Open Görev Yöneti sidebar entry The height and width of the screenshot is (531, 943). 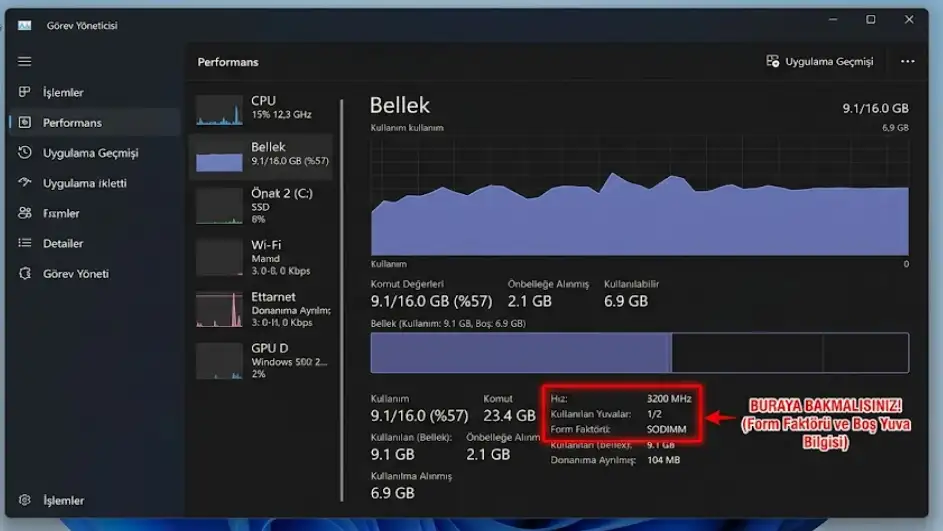pyautogui.click(x=76, y=274)
